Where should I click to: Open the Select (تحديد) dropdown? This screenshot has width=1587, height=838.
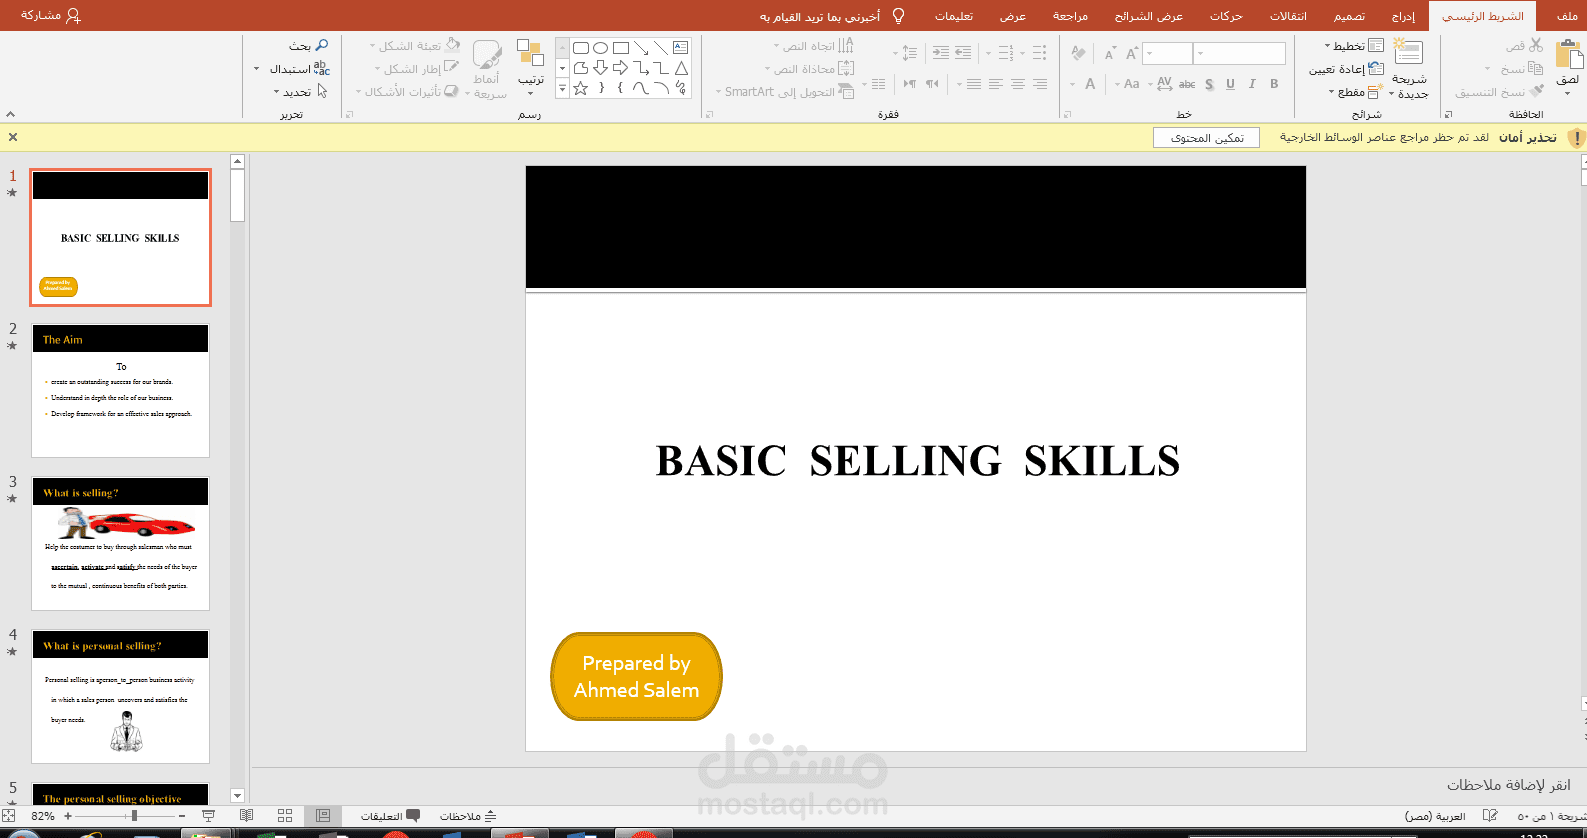pyautogui.click(x=300, y=92)
